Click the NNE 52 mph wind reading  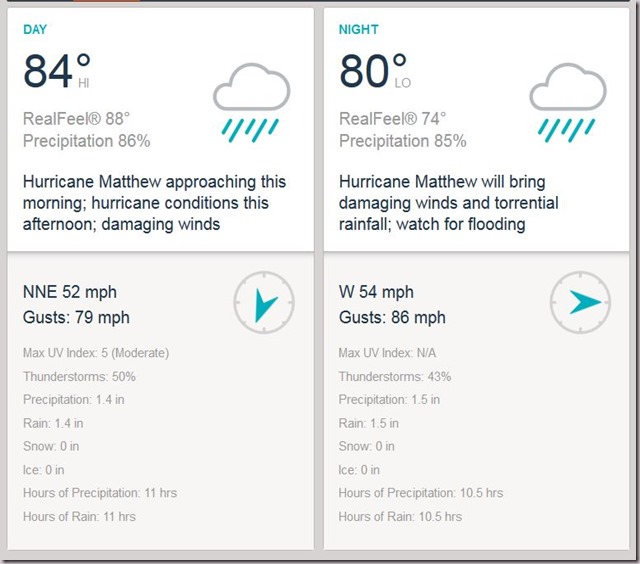(x=70, y=292)
